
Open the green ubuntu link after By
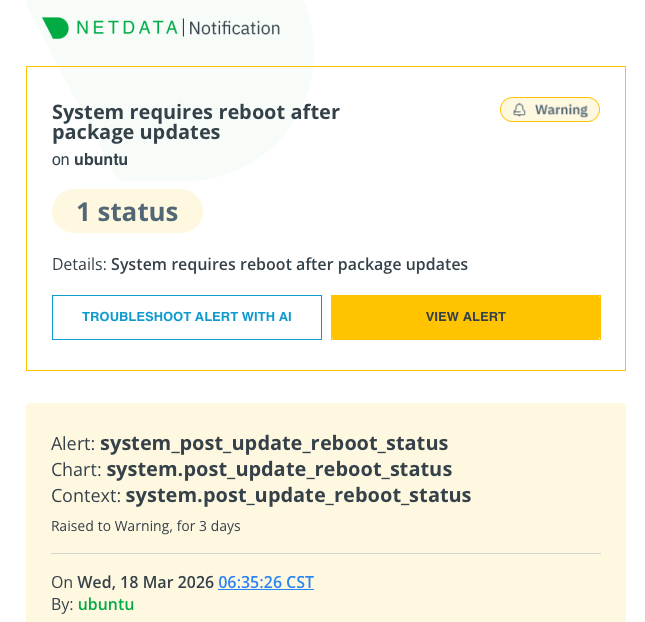point(106,604)
